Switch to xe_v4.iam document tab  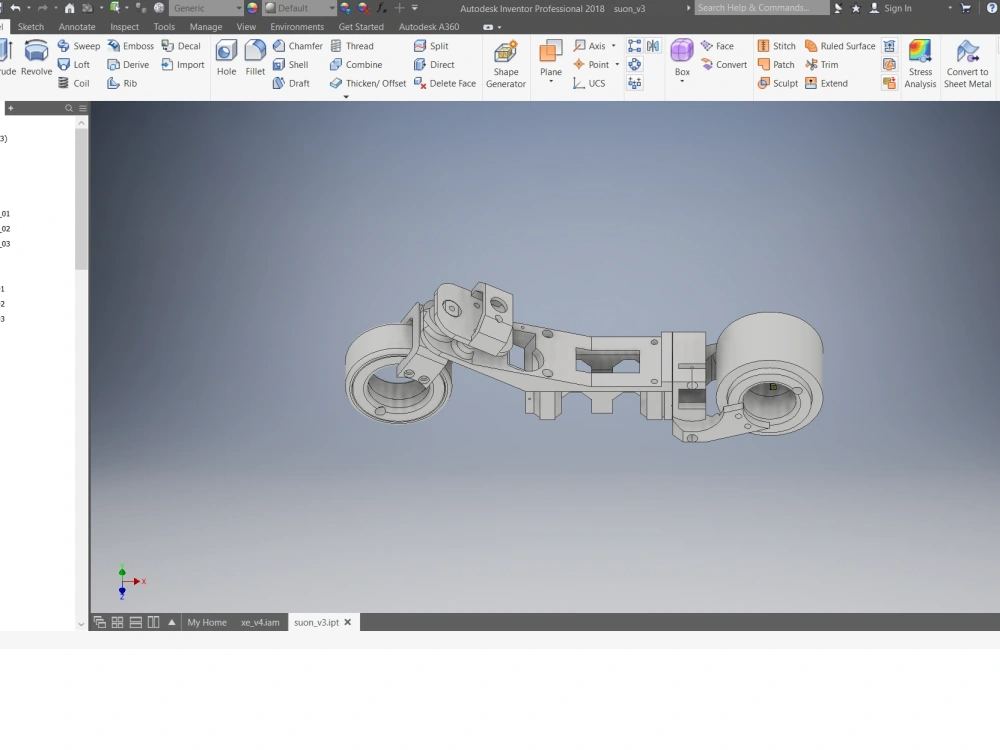260,622
